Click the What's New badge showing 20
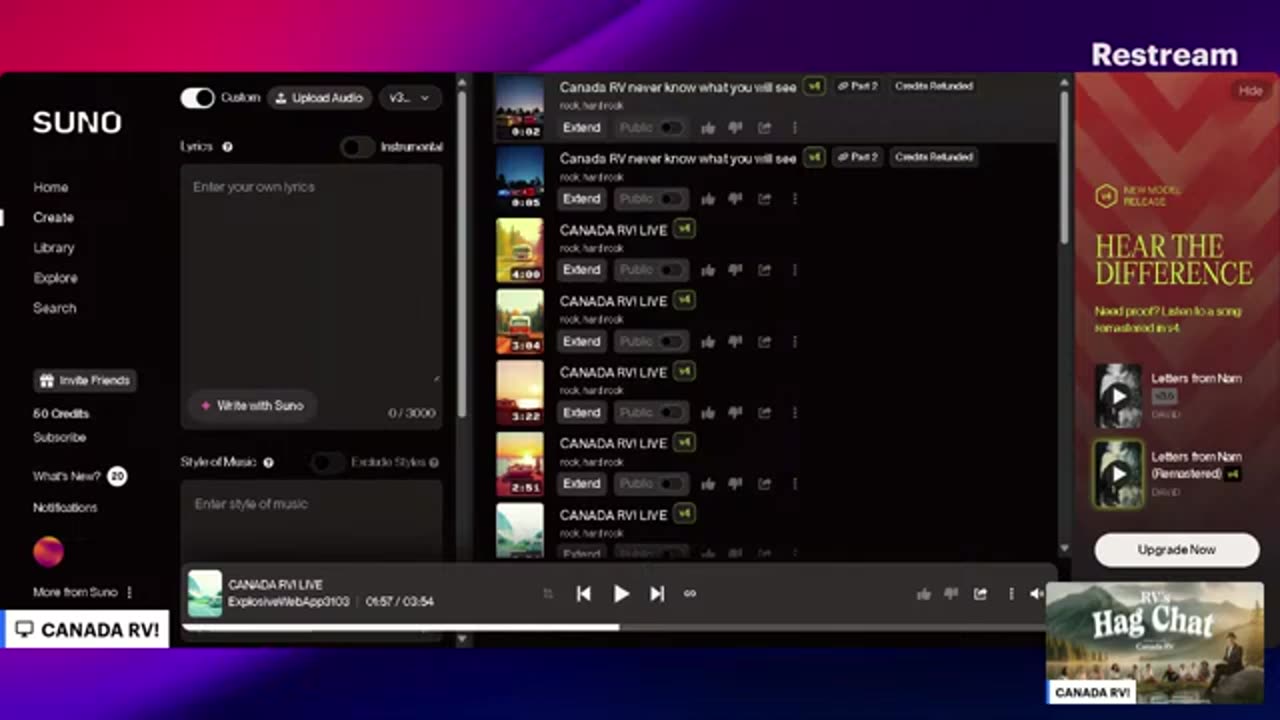Viewport: 1280px width, 720px height. (117, 476)
